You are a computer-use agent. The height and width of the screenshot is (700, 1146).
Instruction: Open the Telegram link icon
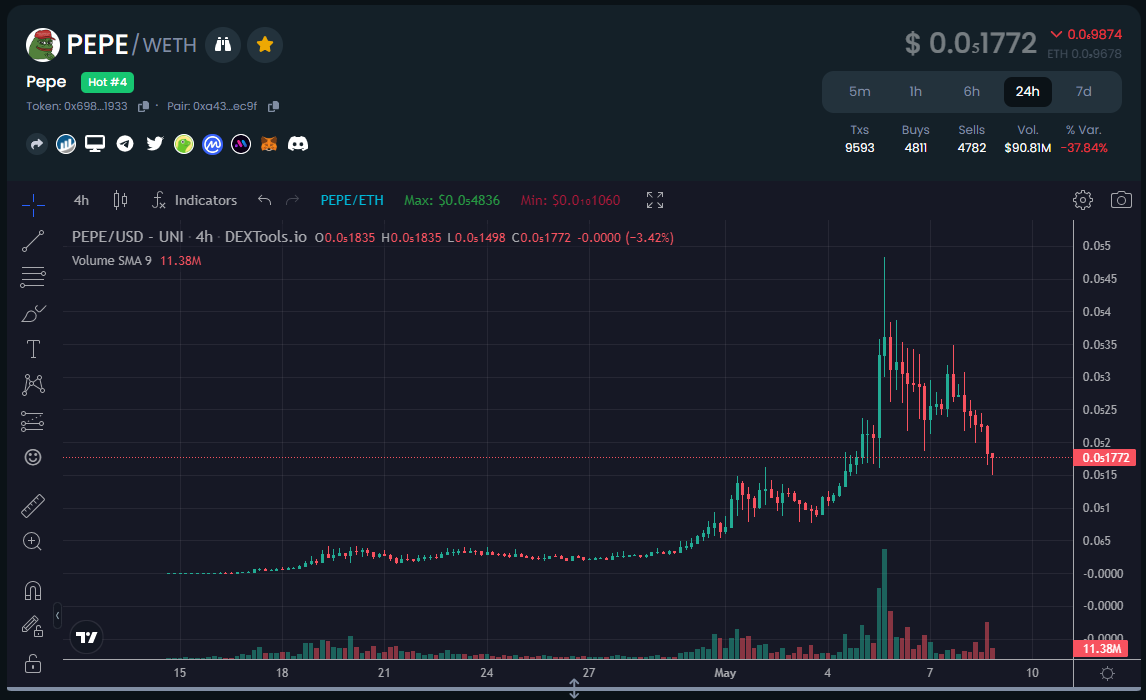point(125,144)
